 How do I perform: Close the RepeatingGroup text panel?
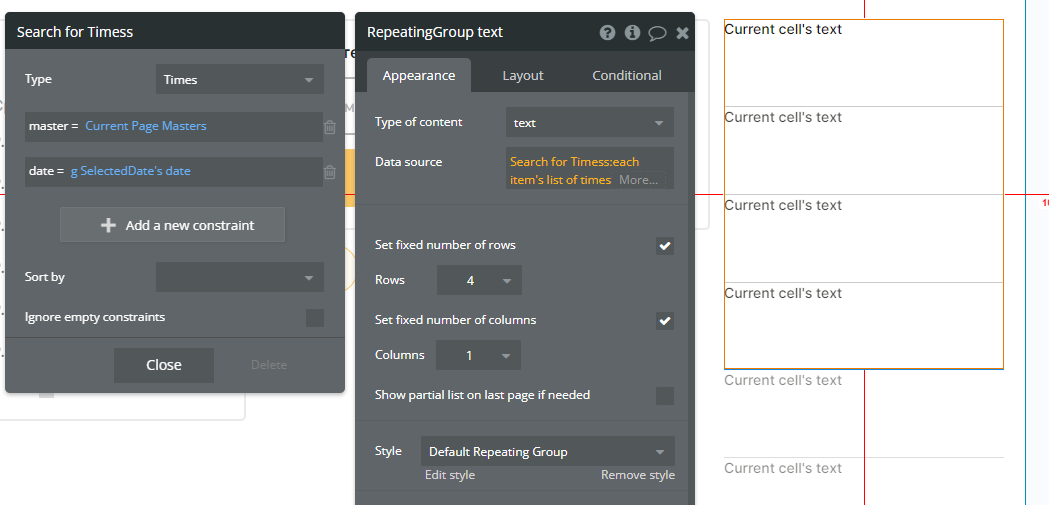[x=682, y=32]
